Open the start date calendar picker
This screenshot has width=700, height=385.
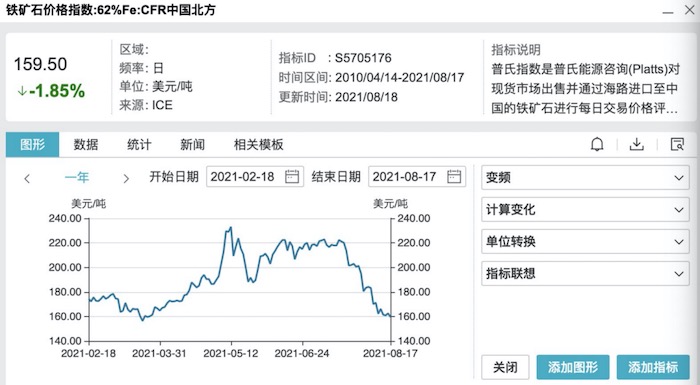(292, 176)
